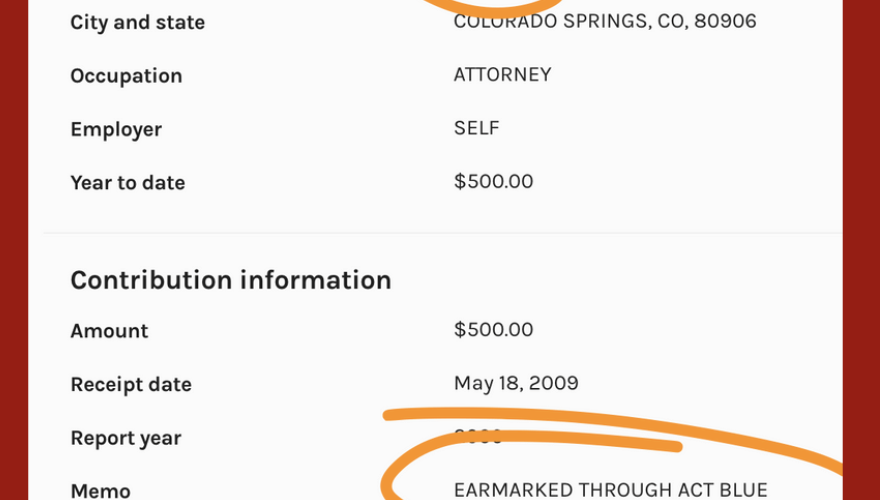
Task: Click the "Receipt date" label
Action: point(131,384)
